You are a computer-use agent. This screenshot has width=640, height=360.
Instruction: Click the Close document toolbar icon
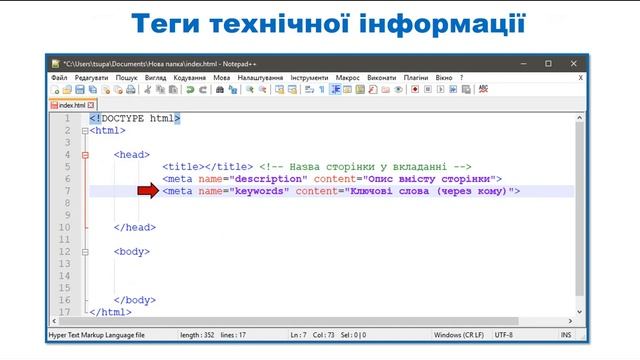click(x=106, y=89)
